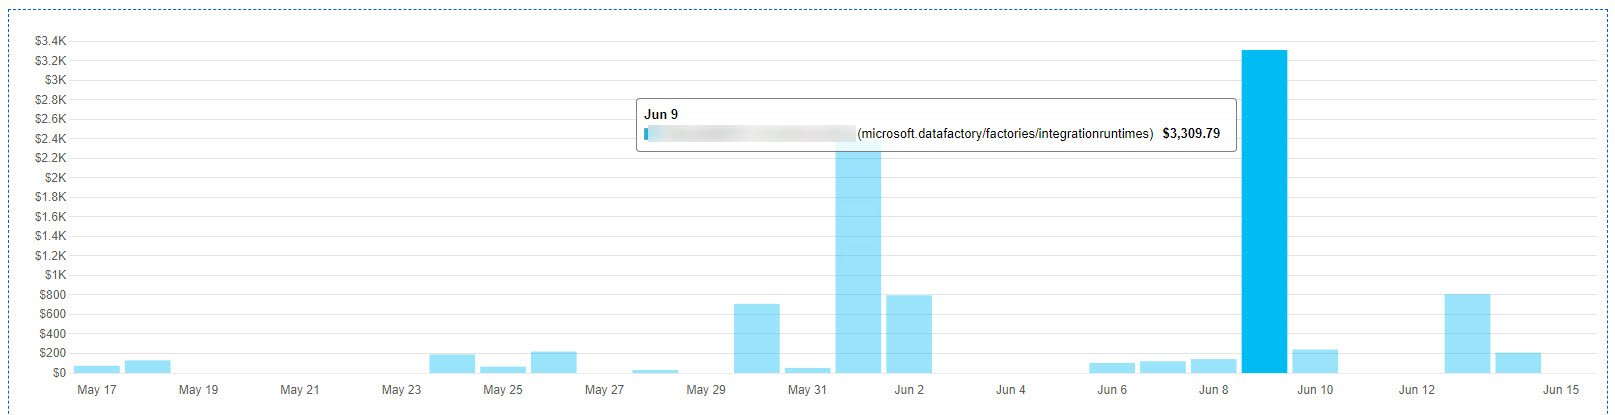Click the tiny May 28 bar
Screen dimensions: 1615x415
point(655,371)
